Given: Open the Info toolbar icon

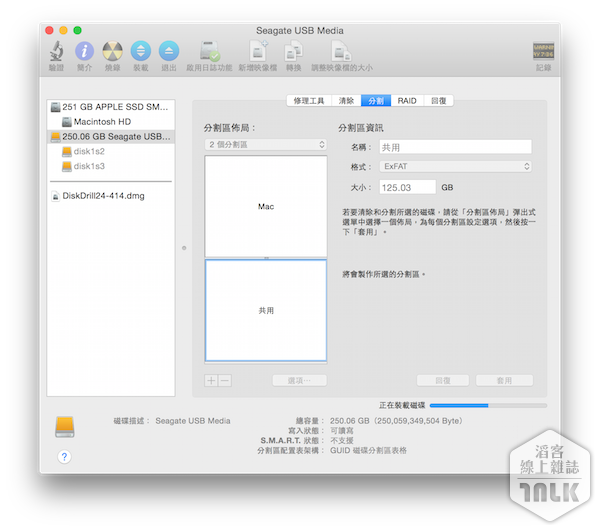Looking at the screenshot, I should [x=84, y=51].
